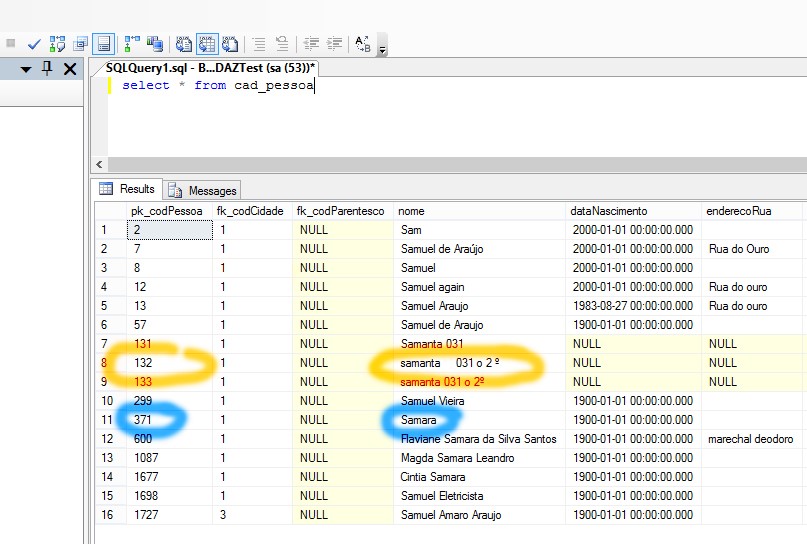
Task: Click the nome cell 'Samuel Vieira'
Action: coord(479,401)
